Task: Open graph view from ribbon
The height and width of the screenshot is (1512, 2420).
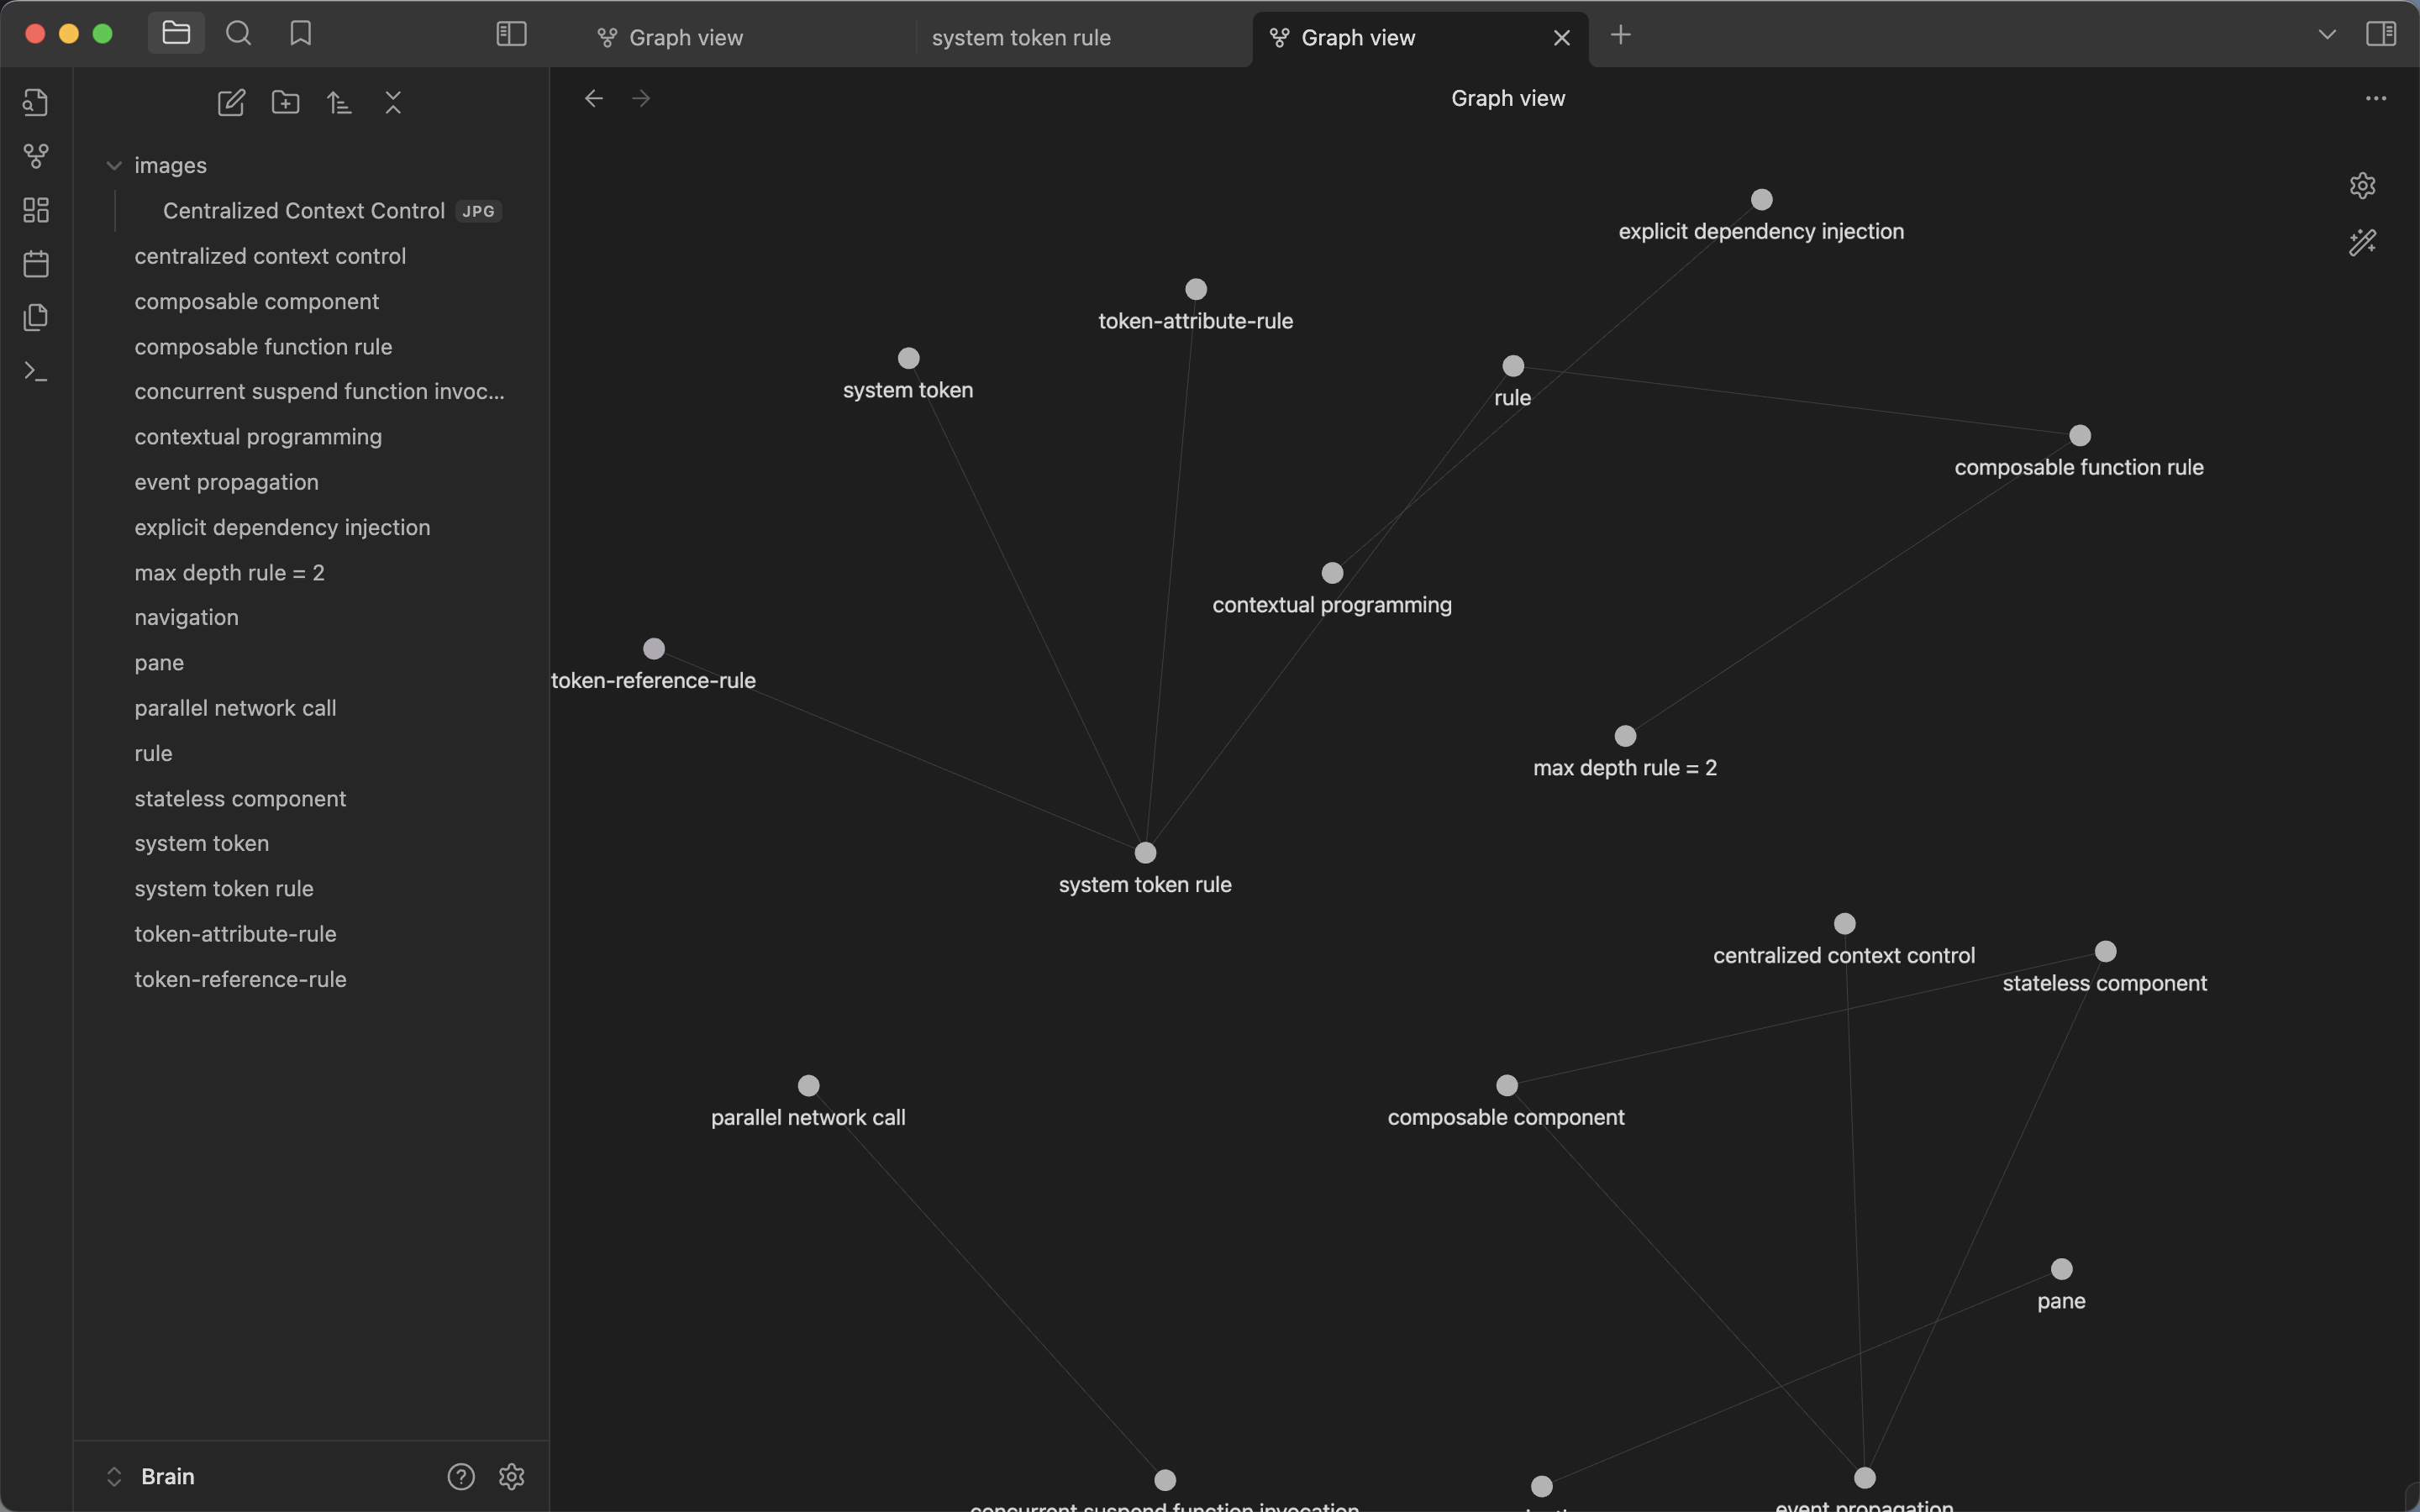Action: tap(36, 156)
